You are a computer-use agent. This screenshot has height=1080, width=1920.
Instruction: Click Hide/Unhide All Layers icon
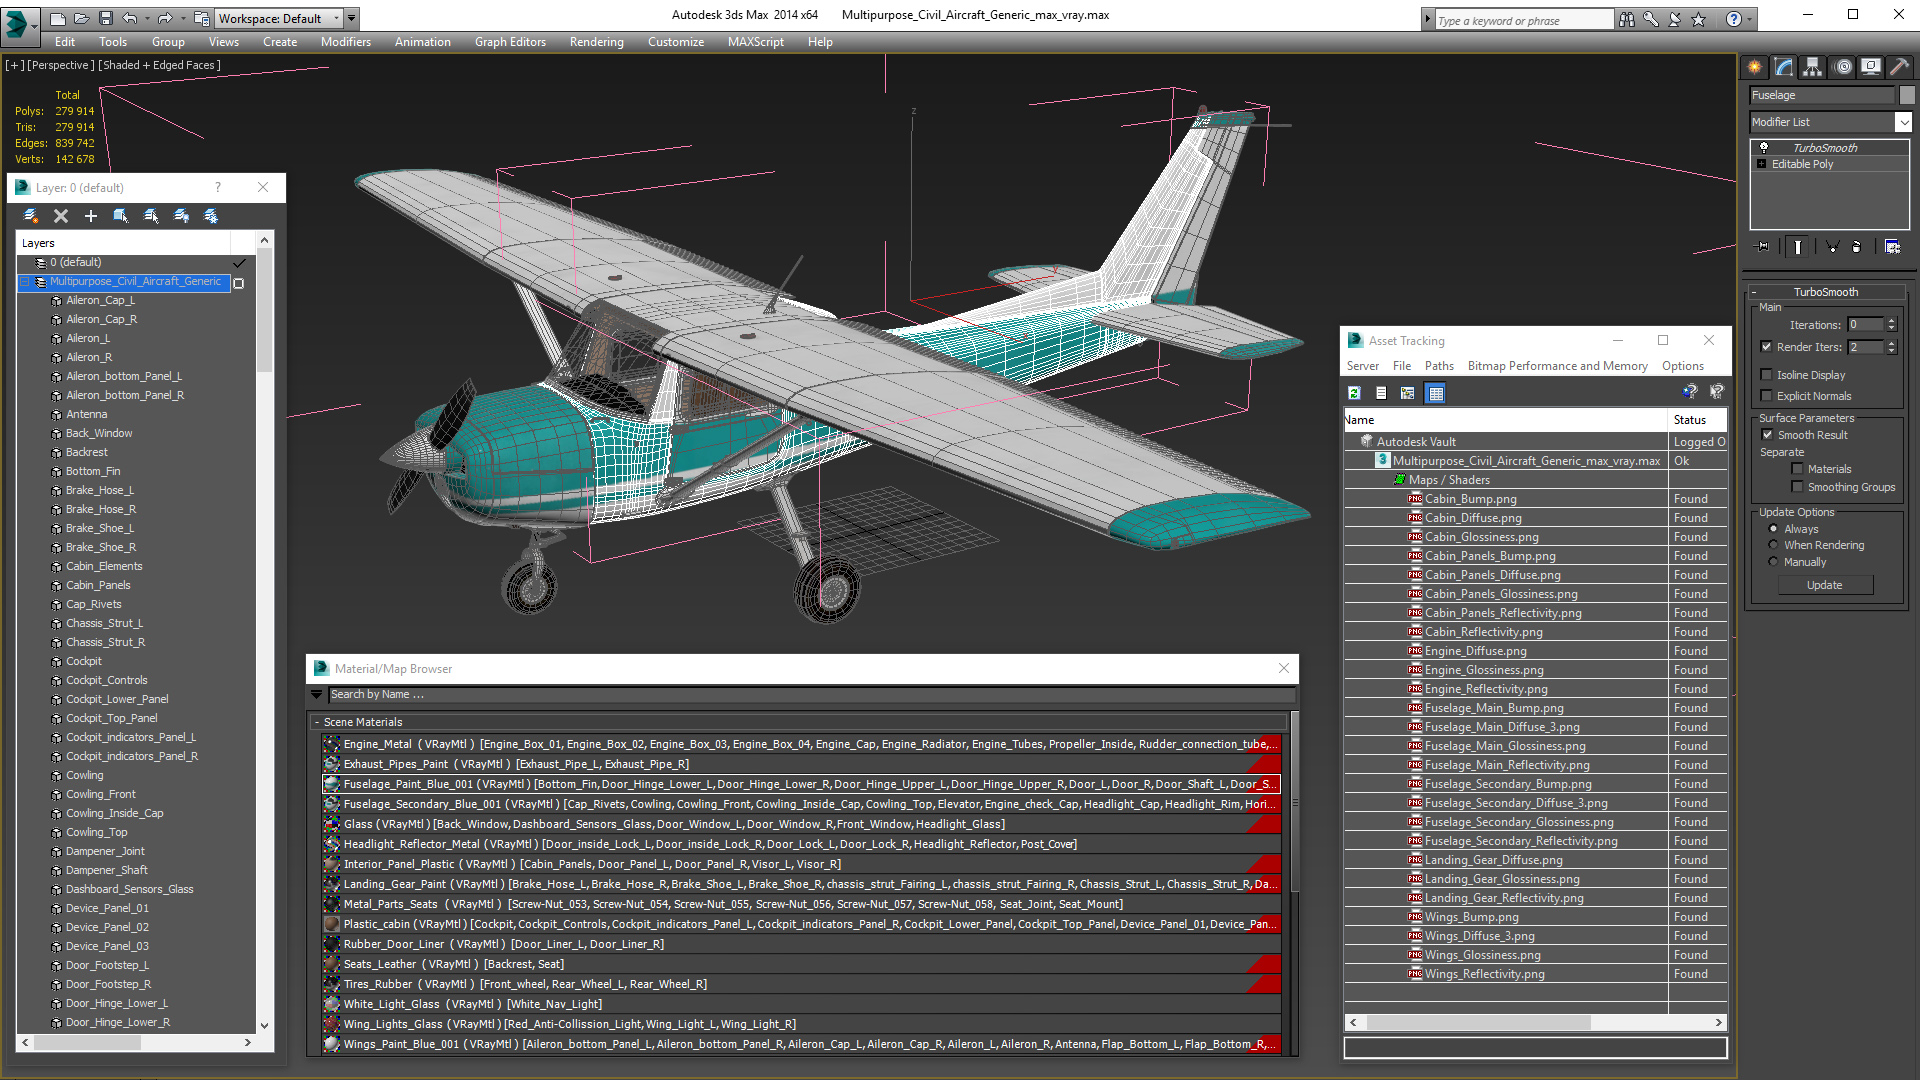[181, 216]
